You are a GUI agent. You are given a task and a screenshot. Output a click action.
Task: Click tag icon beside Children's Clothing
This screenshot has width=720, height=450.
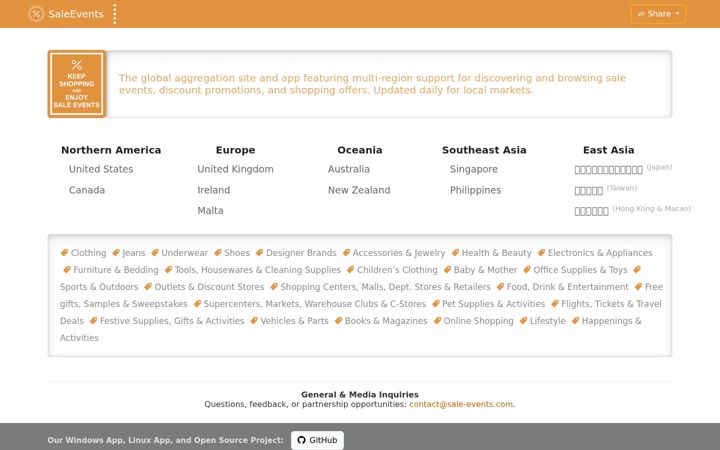click(x=350, y=270)
